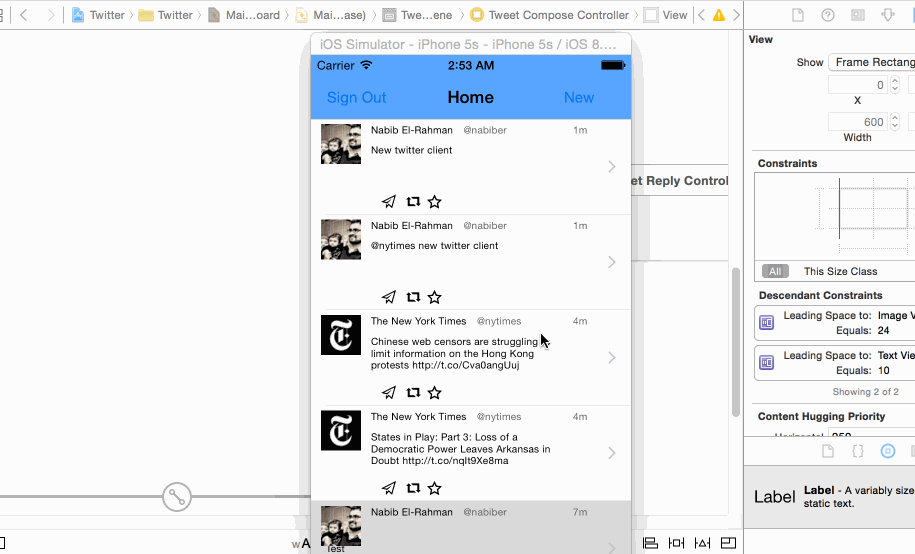Click the canvas vertical scrollbar

(736, 342)
